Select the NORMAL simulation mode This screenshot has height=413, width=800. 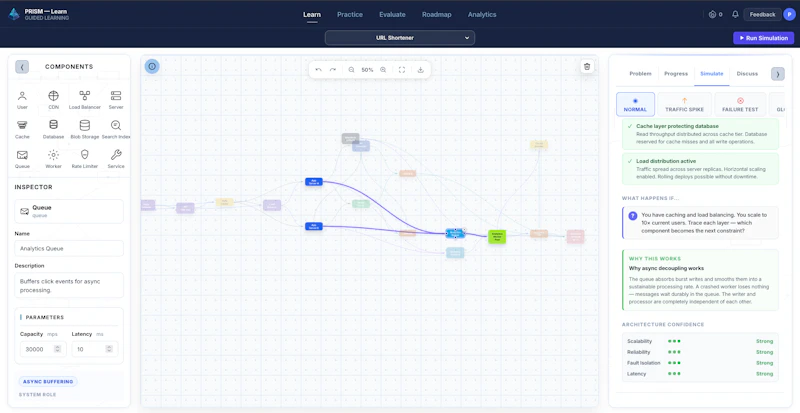click(x=635, y=105)
